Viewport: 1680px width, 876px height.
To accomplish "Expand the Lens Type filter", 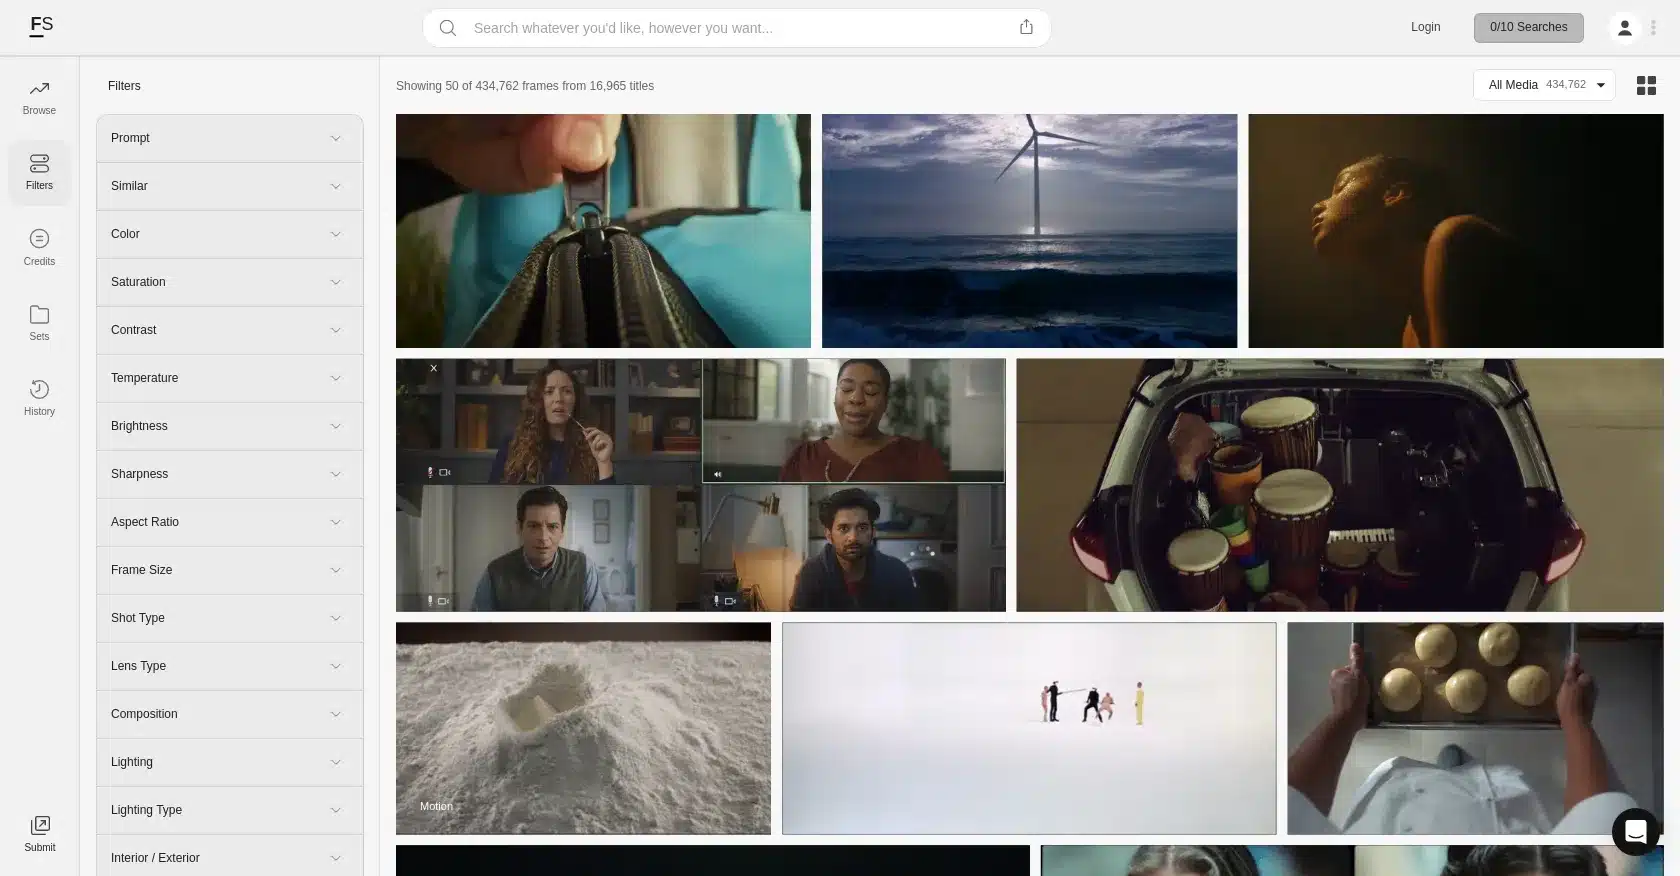I will click(x=230, y=666).
